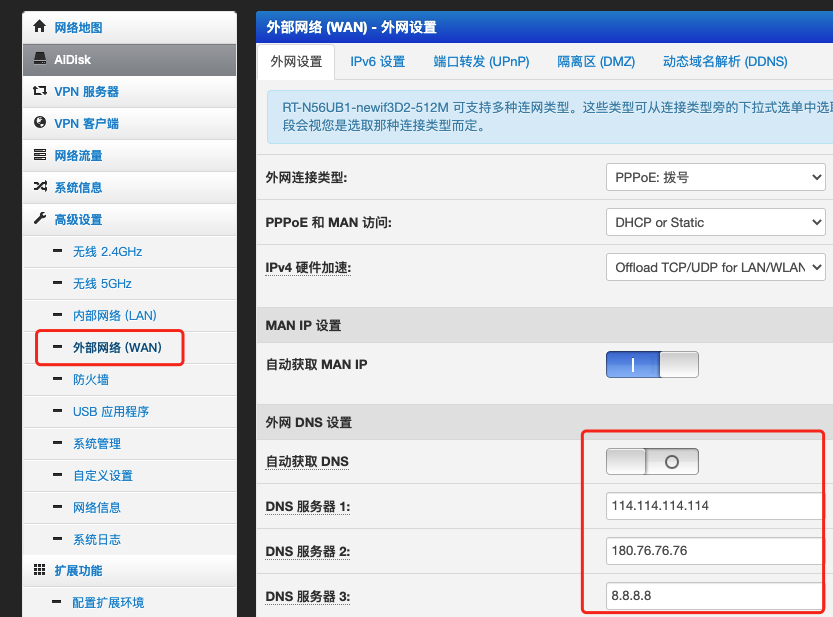Image resolution: width=833 pixels, height=617 pixels.
Task: Open the 防火墙 settings link
Action: click(x=91, y=379)
